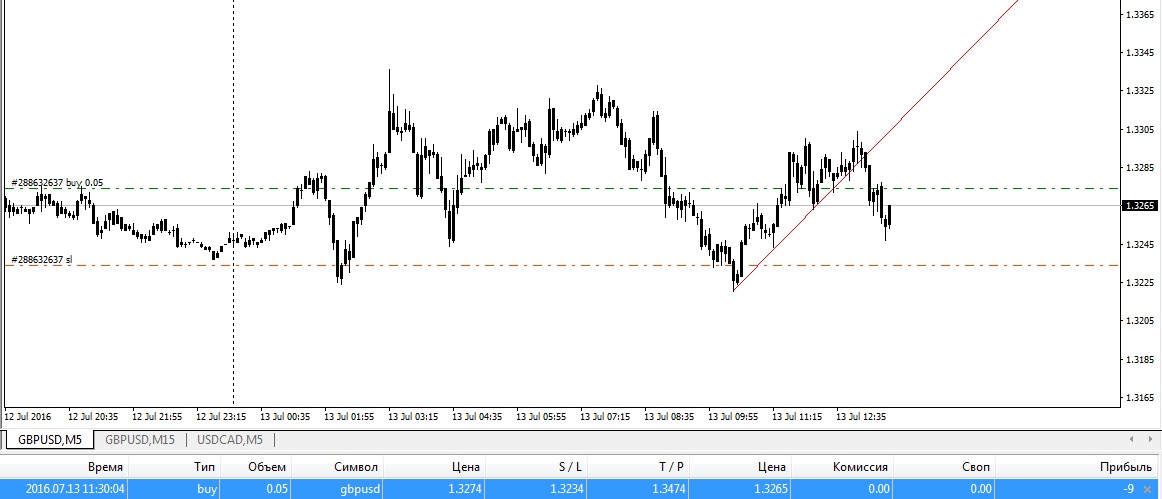Open the USDCAD,M5 chart tab
Screen dimensions: 1162x499
tap(230, 440)
